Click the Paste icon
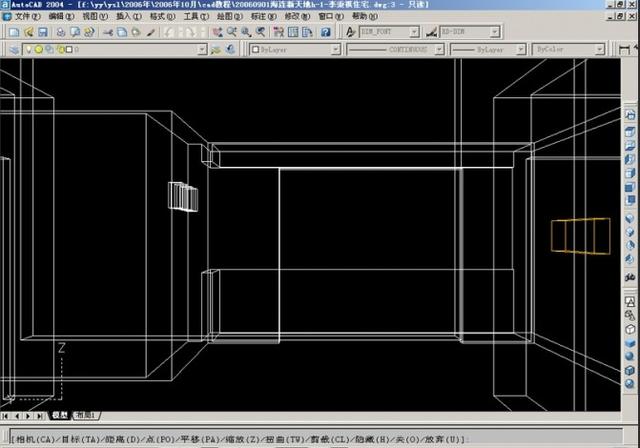Image resolution: width=640 pixels, height=448 pixels. point(136,32)
